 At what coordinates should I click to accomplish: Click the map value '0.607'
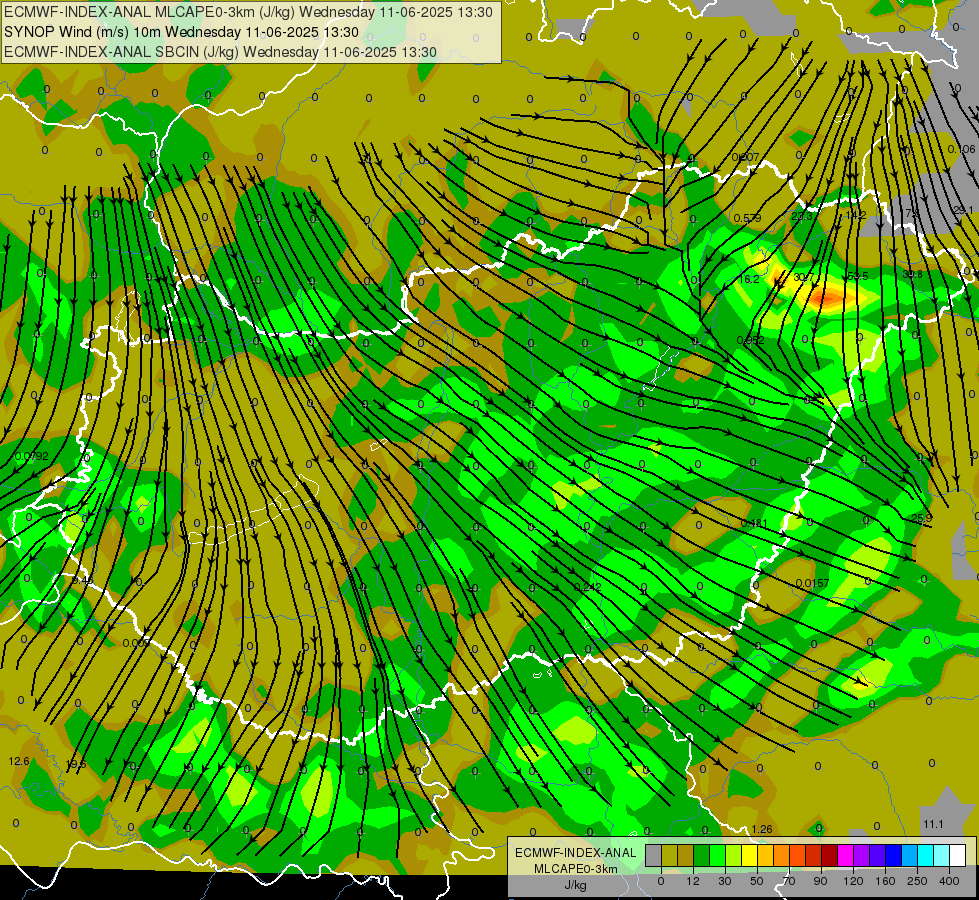pyautogui.click(x=745, y=157)
